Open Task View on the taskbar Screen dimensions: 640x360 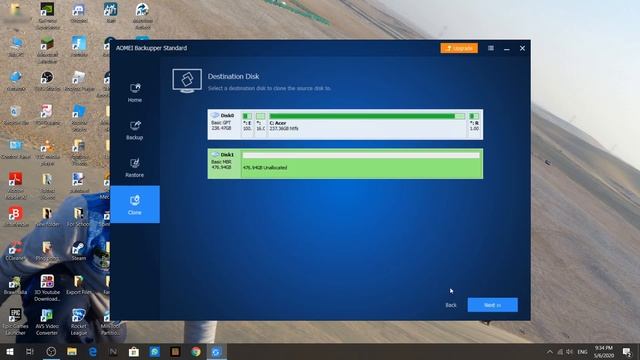pos(30,351)
